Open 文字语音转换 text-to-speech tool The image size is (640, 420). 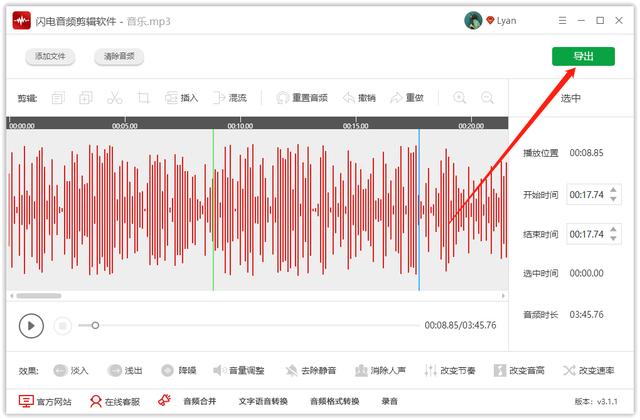[263, 402]
